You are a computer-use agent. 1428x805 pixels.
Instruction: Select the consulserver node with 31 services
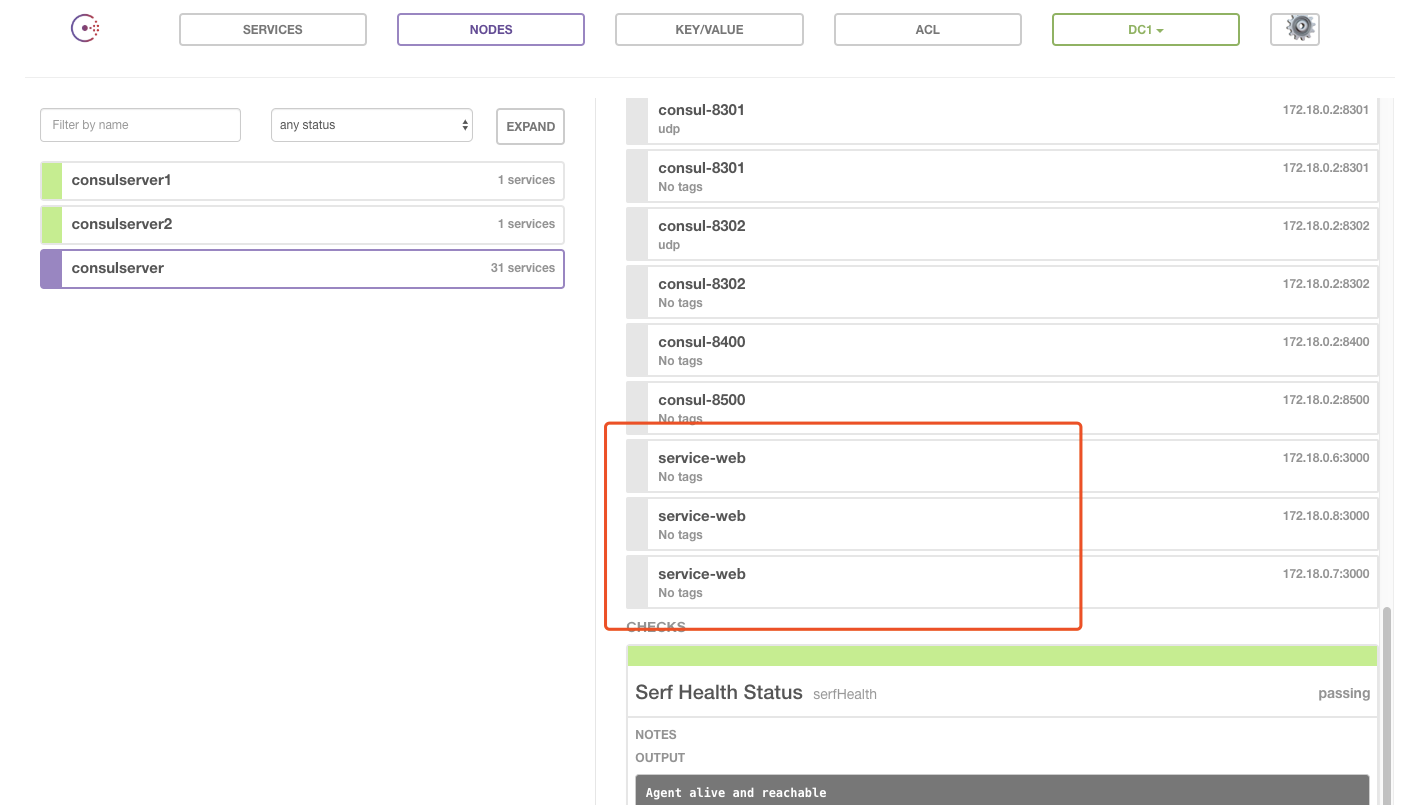coord(302,268)
